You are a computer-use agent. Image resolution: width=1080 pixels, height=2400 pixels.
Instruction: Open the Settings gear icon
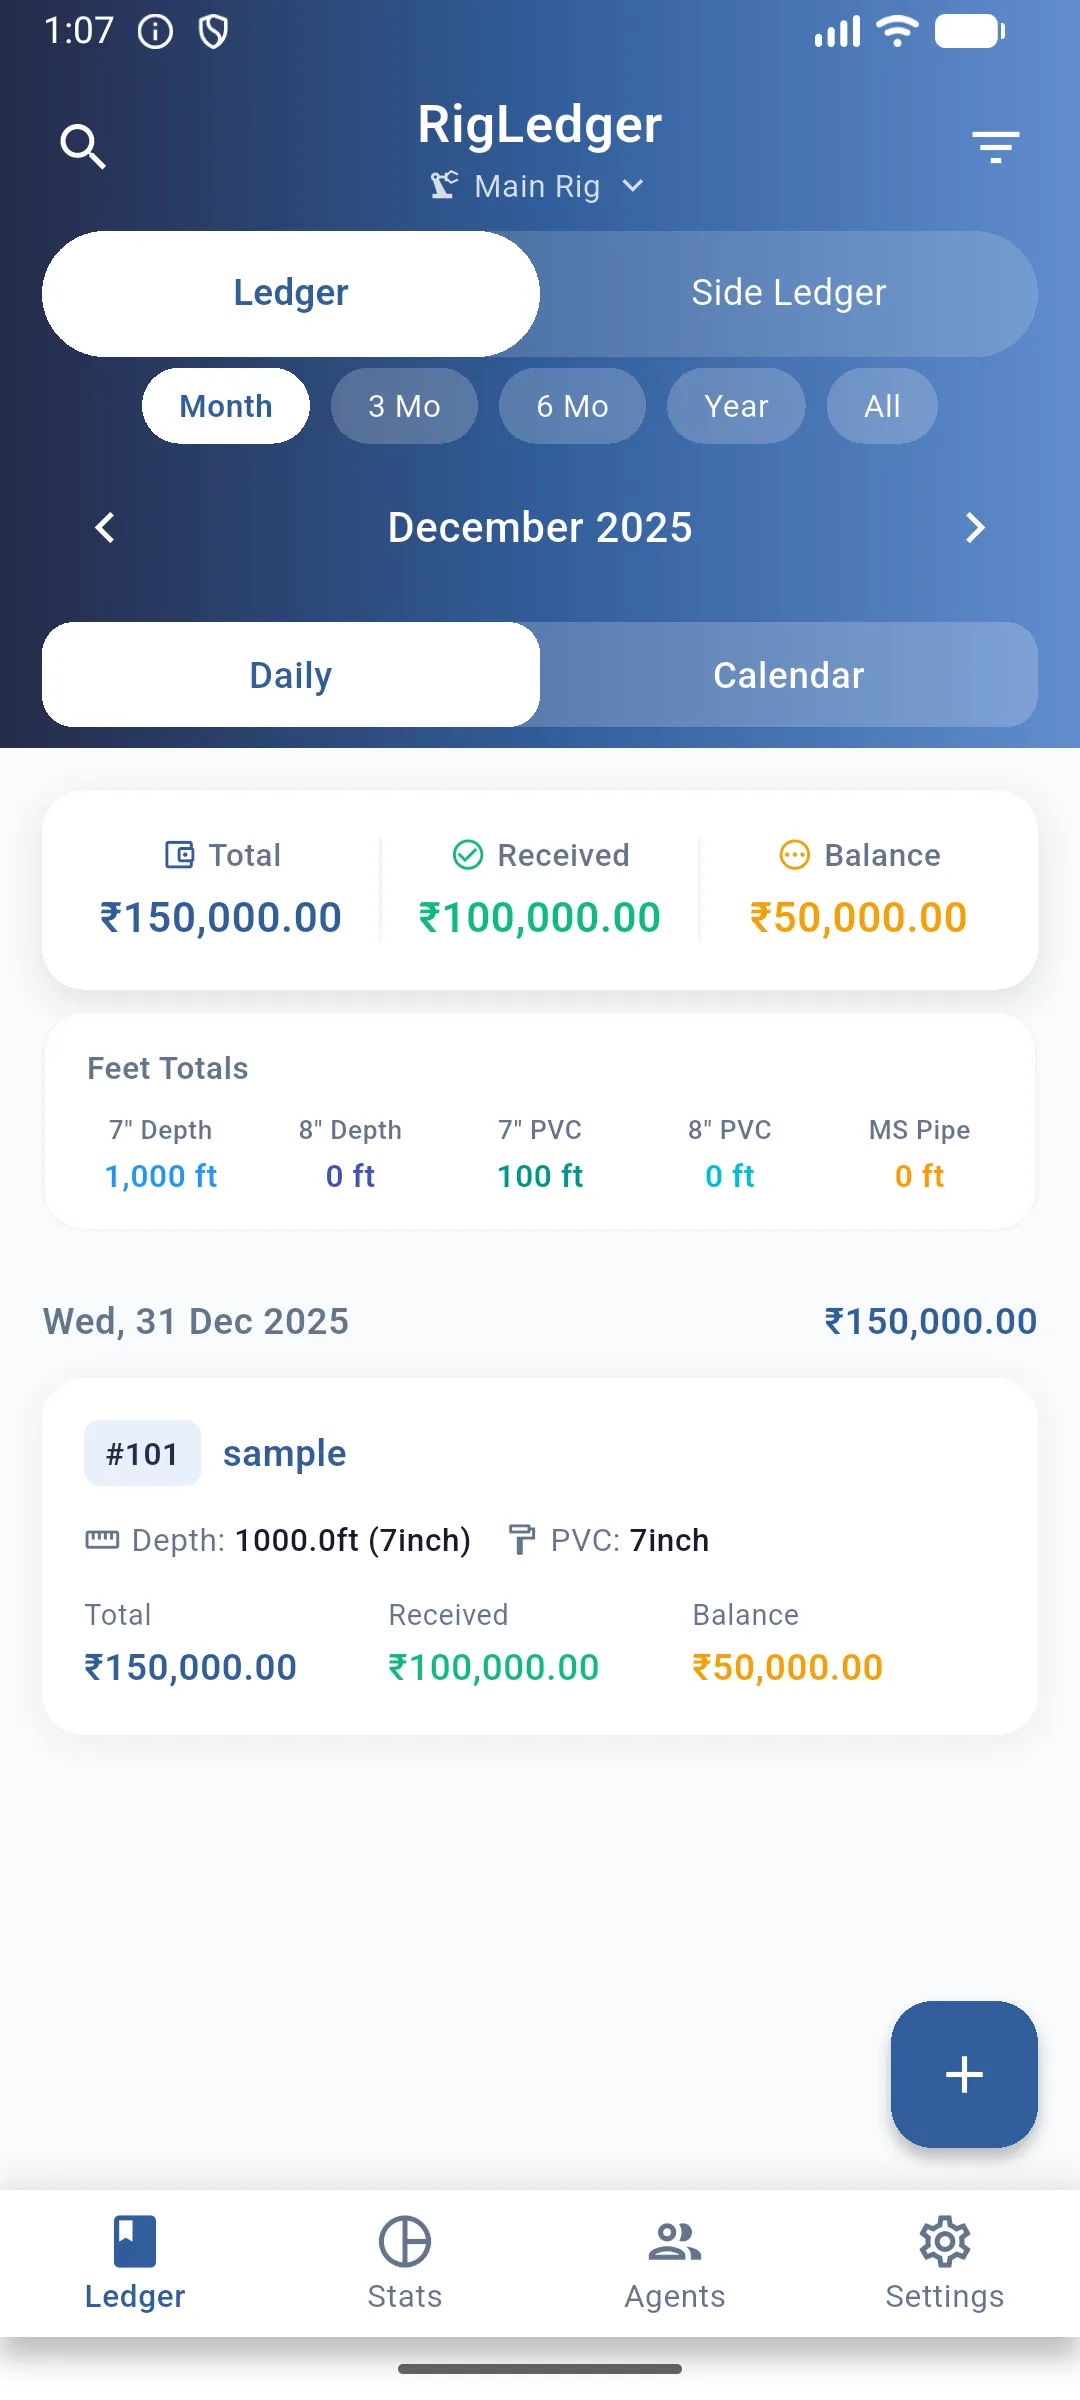tap(945, 2241)
